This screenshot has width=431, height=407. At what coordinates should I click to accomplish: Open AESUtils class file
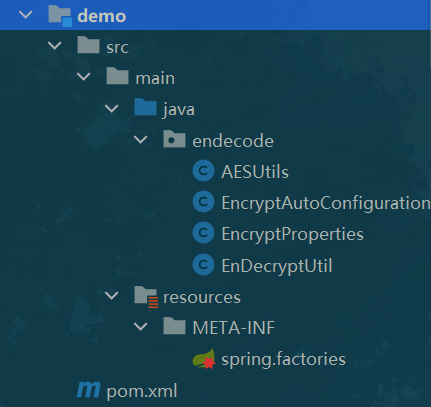[255, 172]
